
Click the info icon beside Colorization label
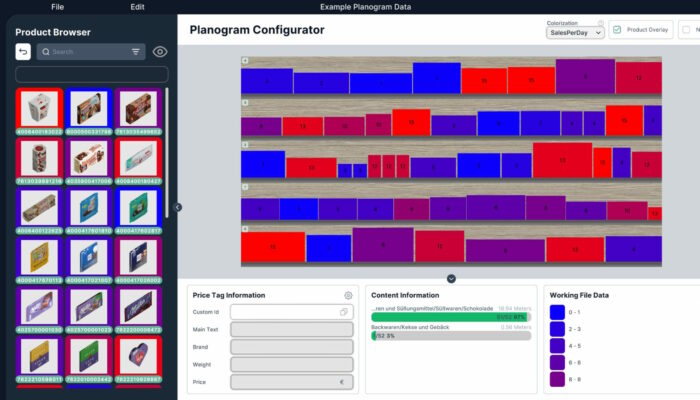coord(600,23)
